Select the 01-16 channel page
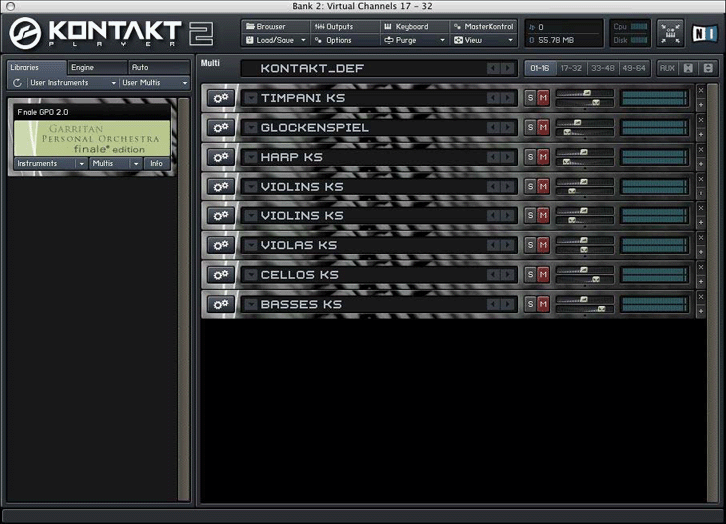The height and width of the screenshot is (524, 726). (x=540, y=69)
